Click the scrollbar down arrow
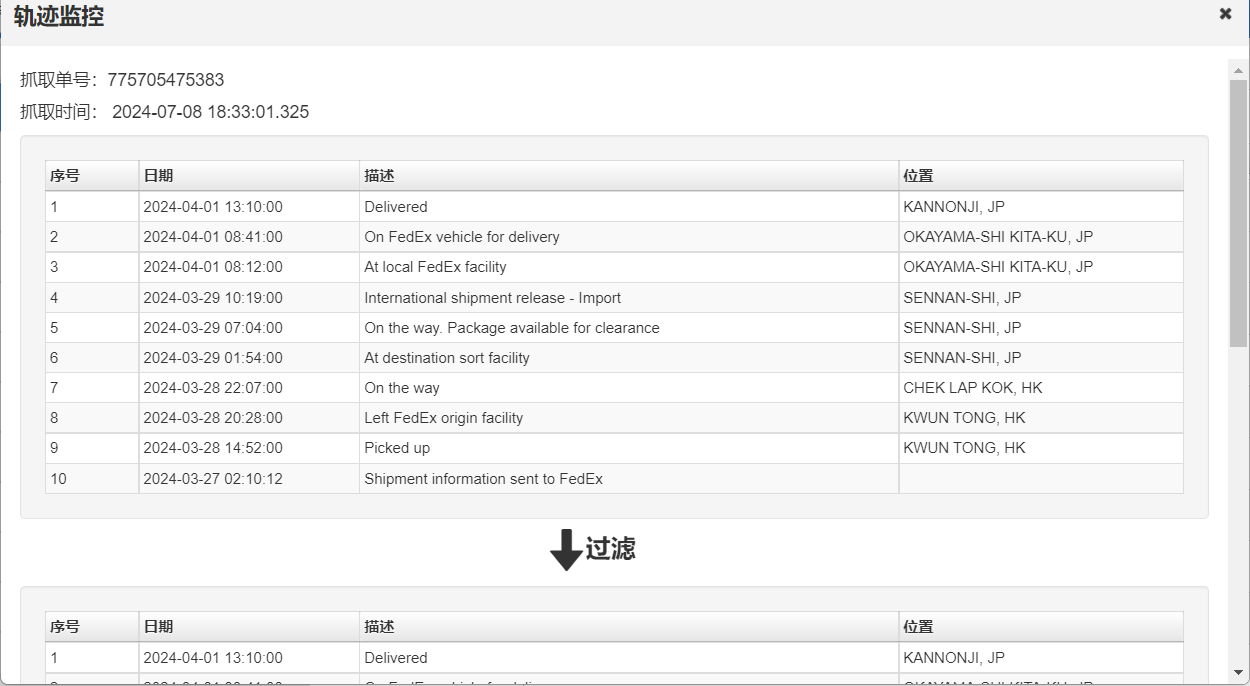This screenshot has width=1250, height=686. pyautogui.click(x=1238, y=672)
